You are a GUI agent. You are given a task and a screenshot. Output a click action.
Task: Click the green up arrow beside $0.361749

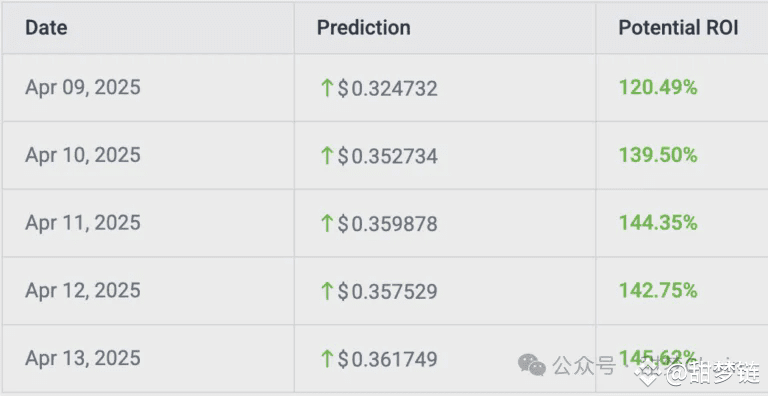(x=326, y=359)
